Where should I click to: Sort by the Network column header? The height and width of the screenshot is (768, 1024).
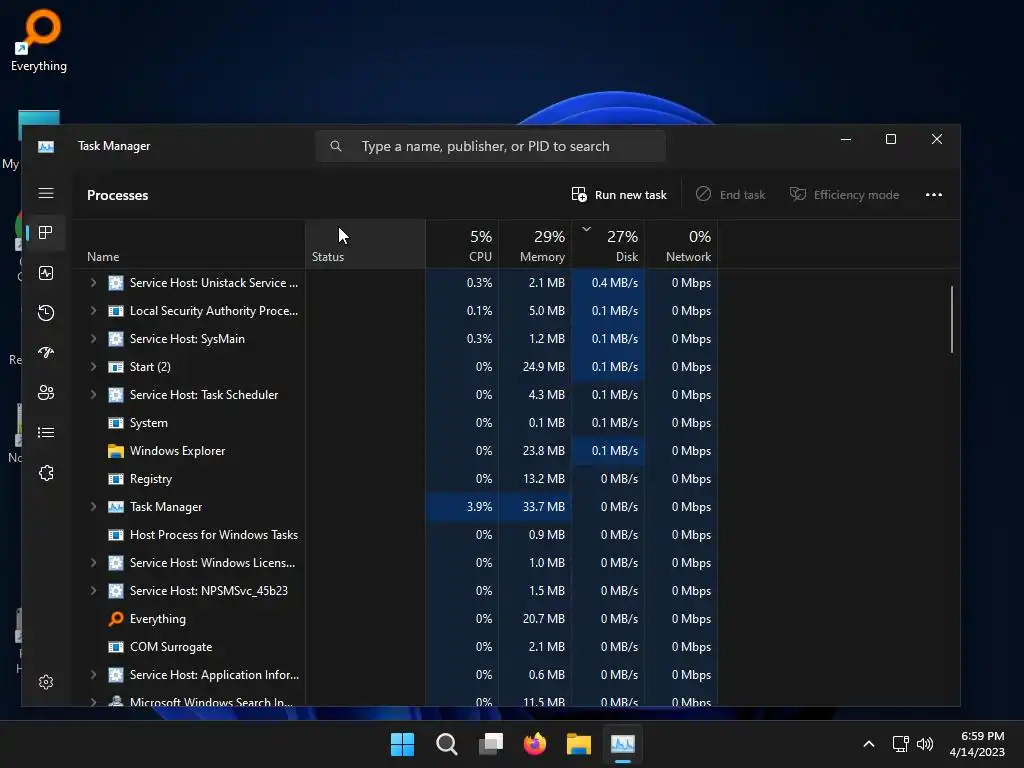tap(681, 244)
